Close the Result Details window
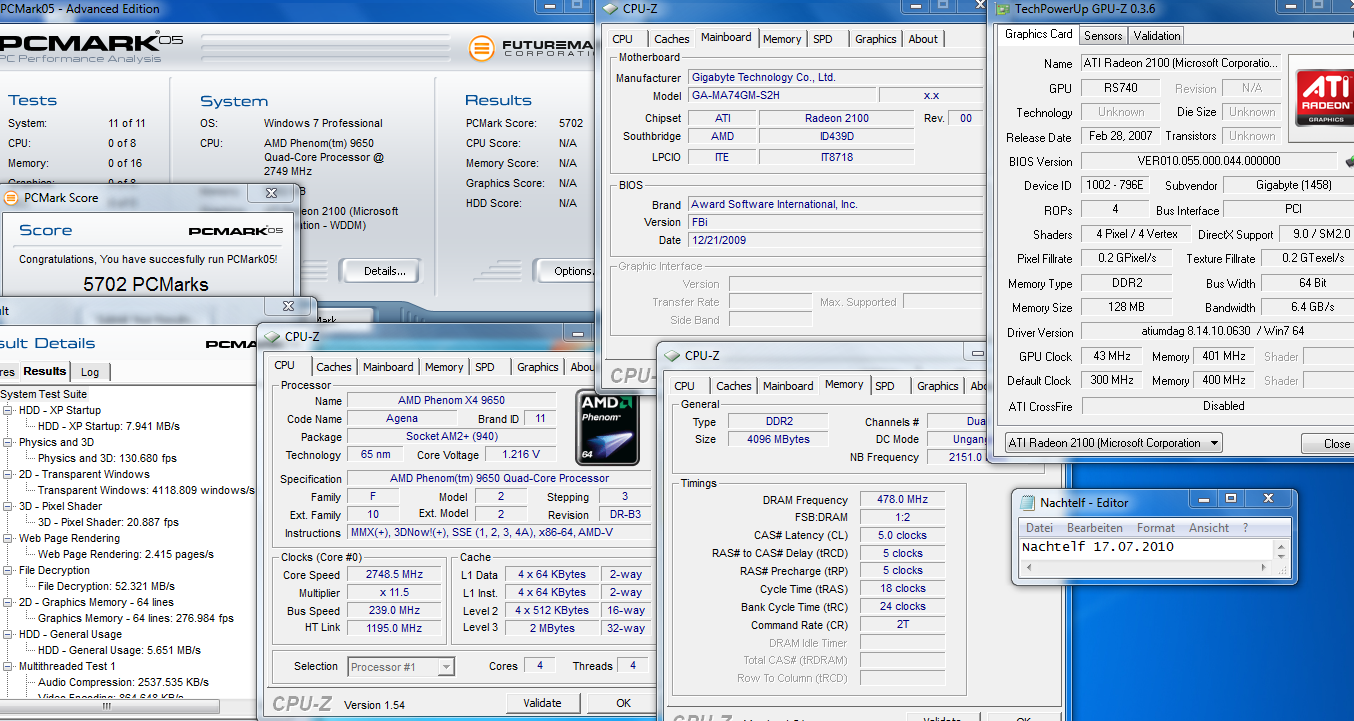The image size is (1354, 721). [x=288, y=306]
